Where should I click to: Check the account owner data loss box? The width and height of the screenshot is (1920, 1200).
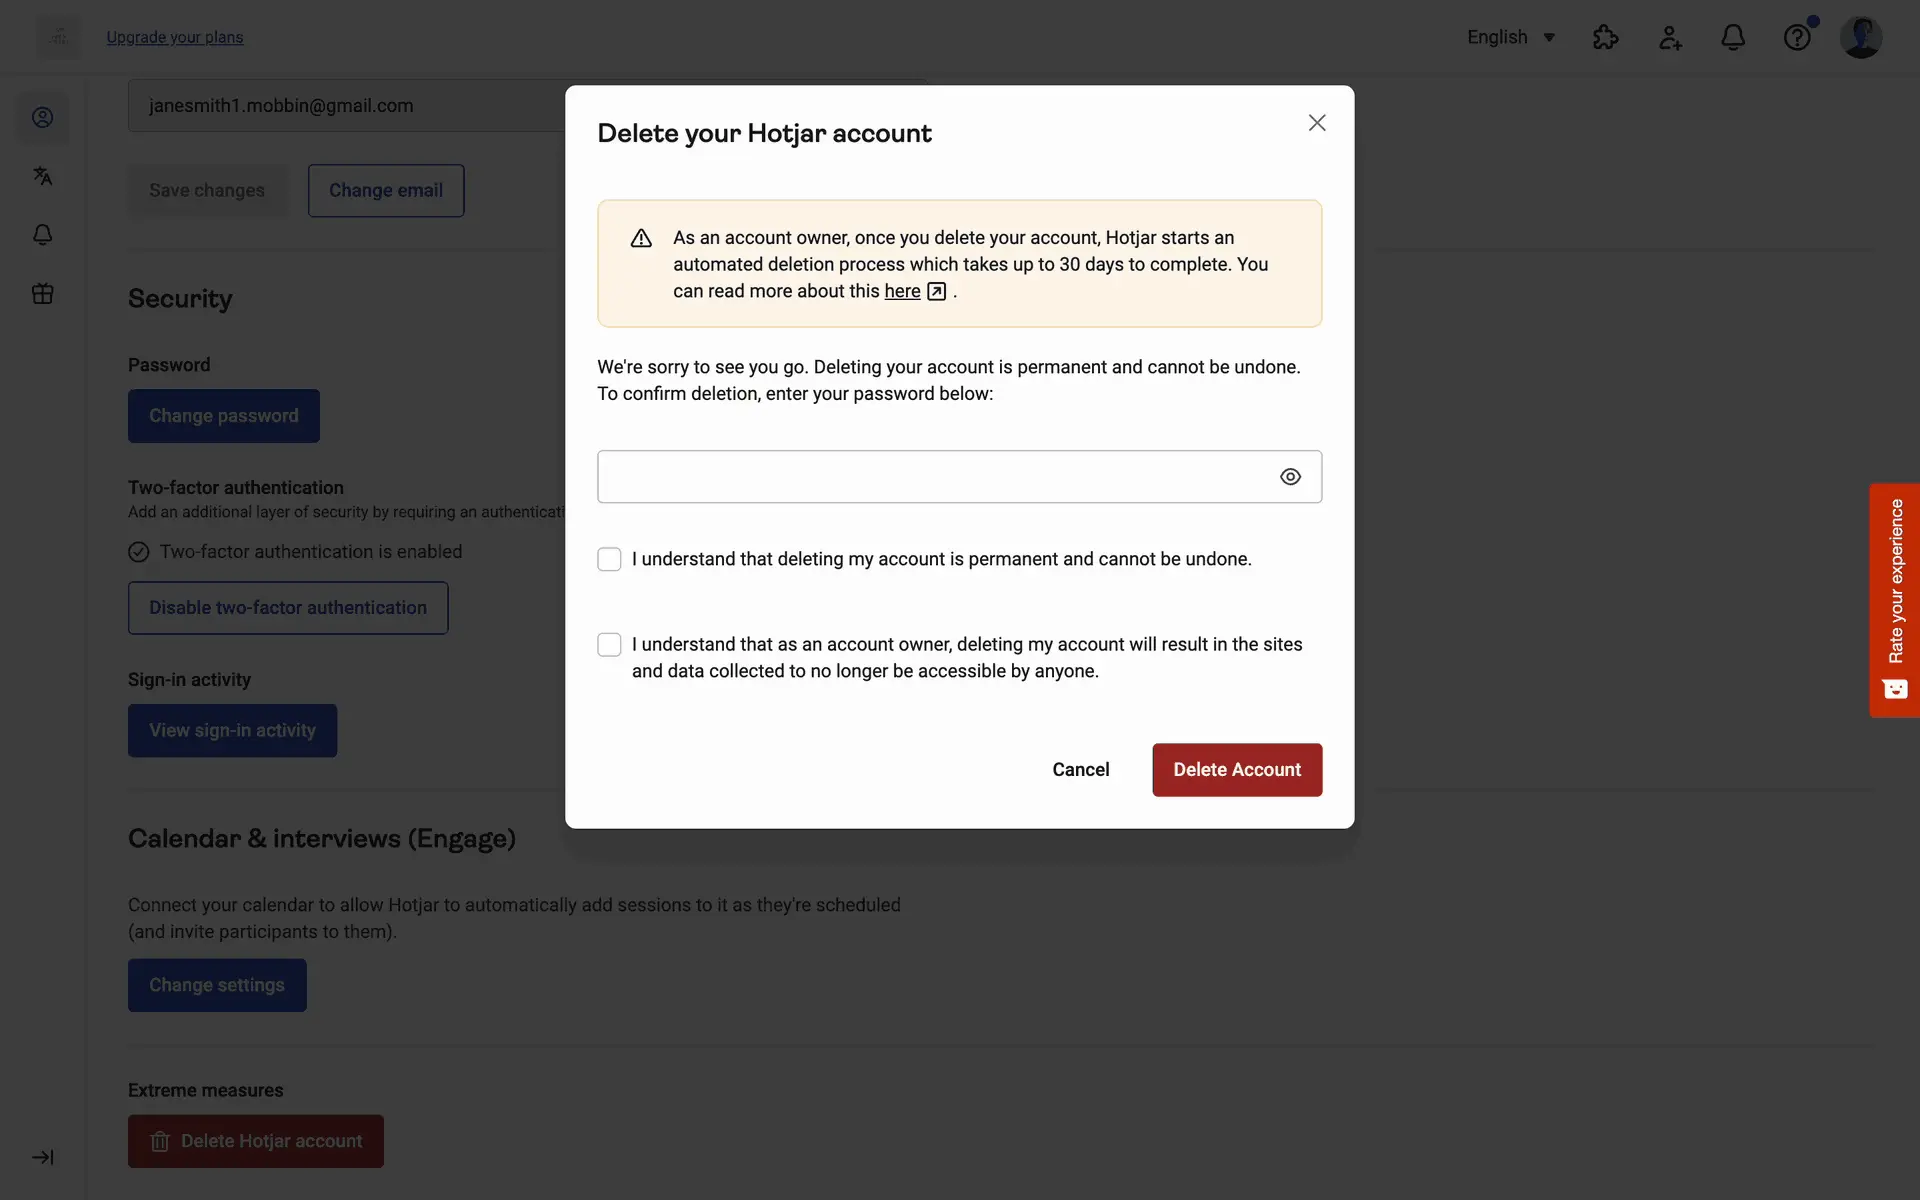tap(609, 644)
